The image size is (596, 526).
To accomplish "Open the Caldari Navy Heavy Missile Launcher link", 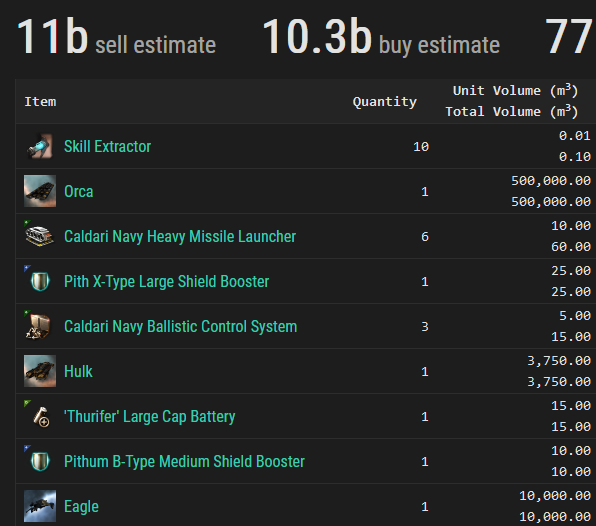I will (180, 236).
